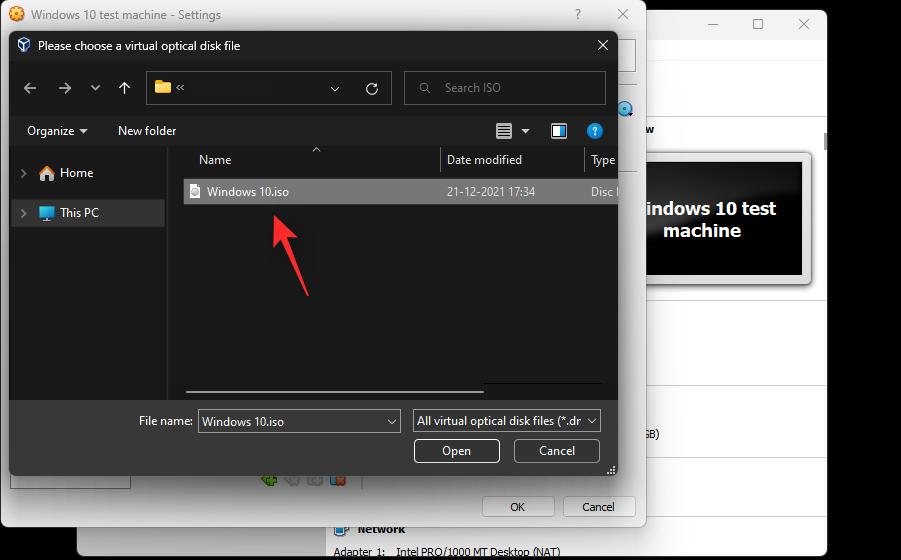Click the dialog resize grip corner
Screen dimensions: 901x560
coord(611,470)
